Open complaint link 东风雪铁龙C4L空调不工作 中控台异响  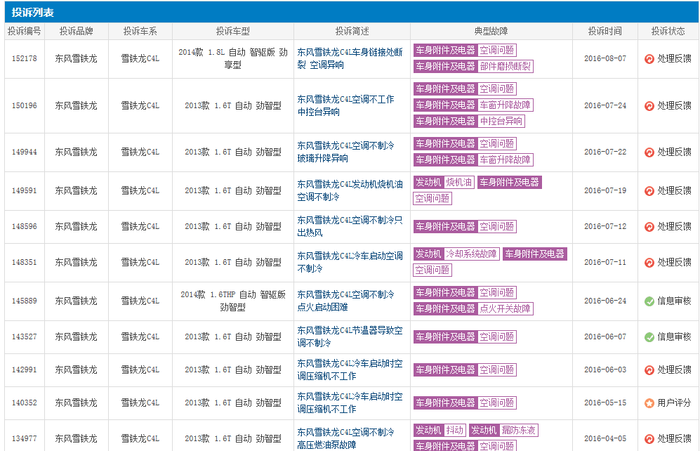click(346, 106)
